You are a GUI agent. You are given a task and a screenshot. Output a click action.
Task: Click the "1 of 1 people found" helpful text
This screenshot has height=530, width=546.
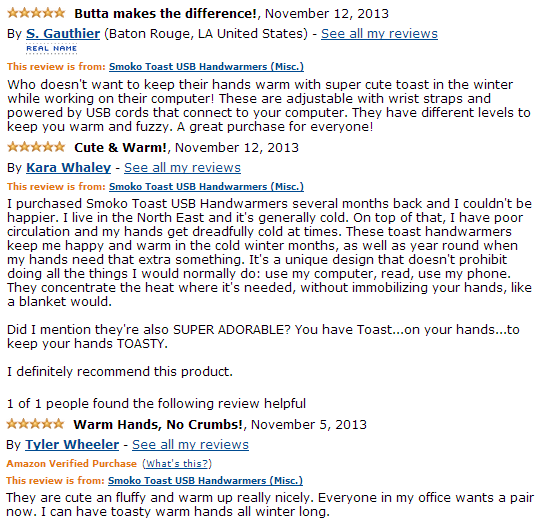(x=156, y=404)
